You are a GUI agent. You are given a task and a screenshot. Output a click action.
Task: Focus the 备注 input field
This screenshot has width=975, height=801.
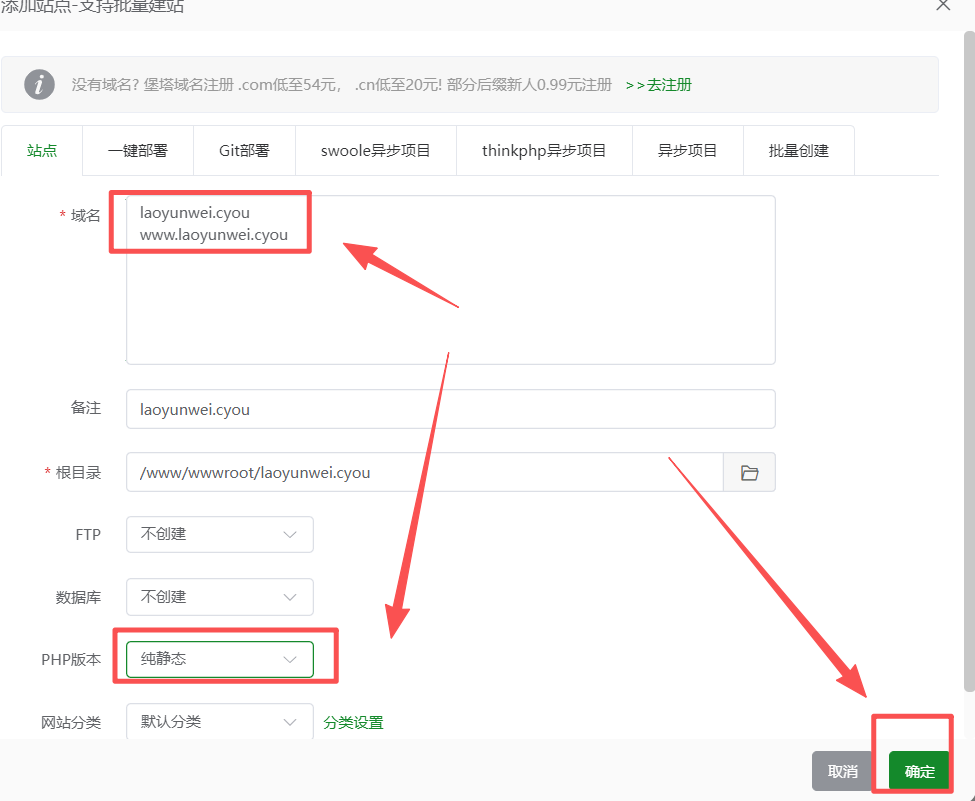450,410
